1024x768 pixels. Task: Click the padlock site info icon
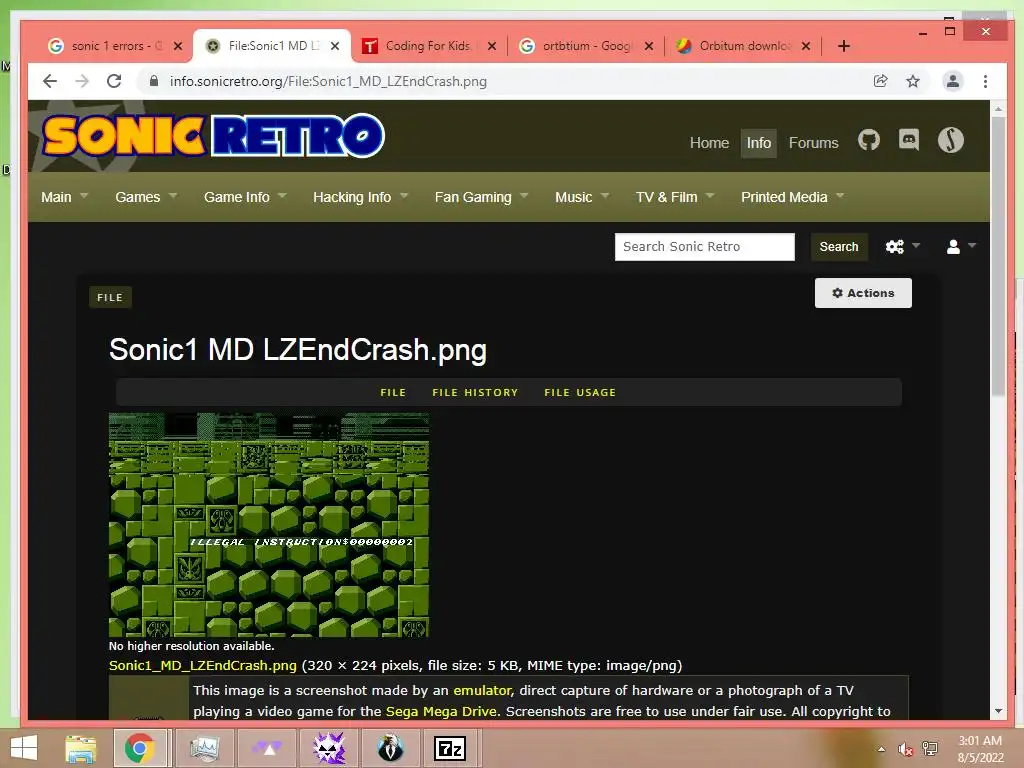pyautogui.click(x=154, y=81)
